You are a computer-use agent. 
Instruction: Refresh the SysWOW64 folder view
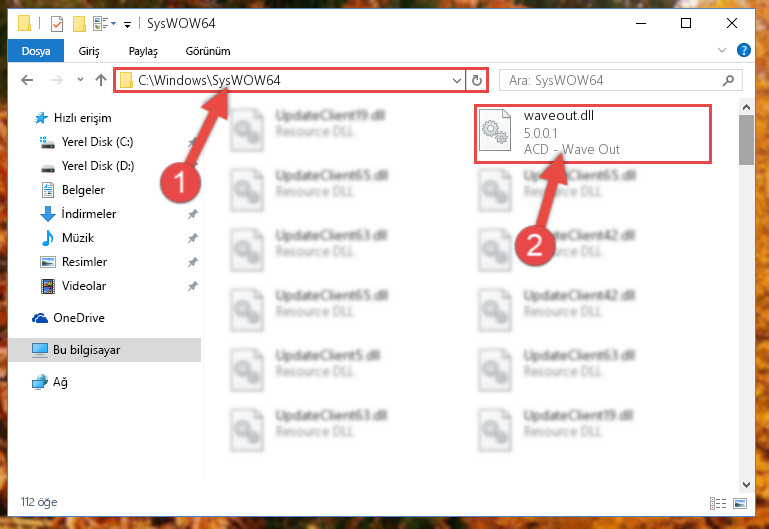[x=476, y=80]
